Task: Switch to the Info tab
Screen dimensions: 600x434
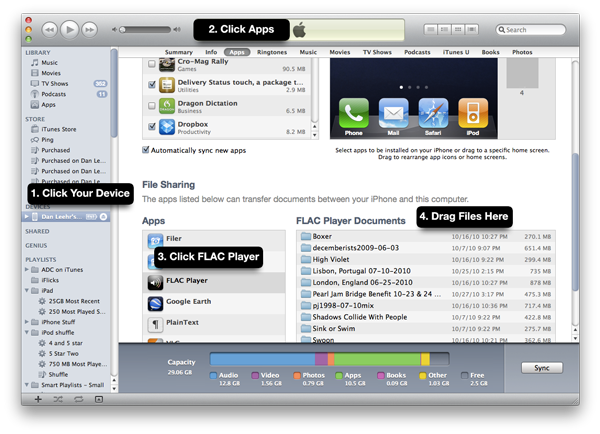Action: [211, 52]
